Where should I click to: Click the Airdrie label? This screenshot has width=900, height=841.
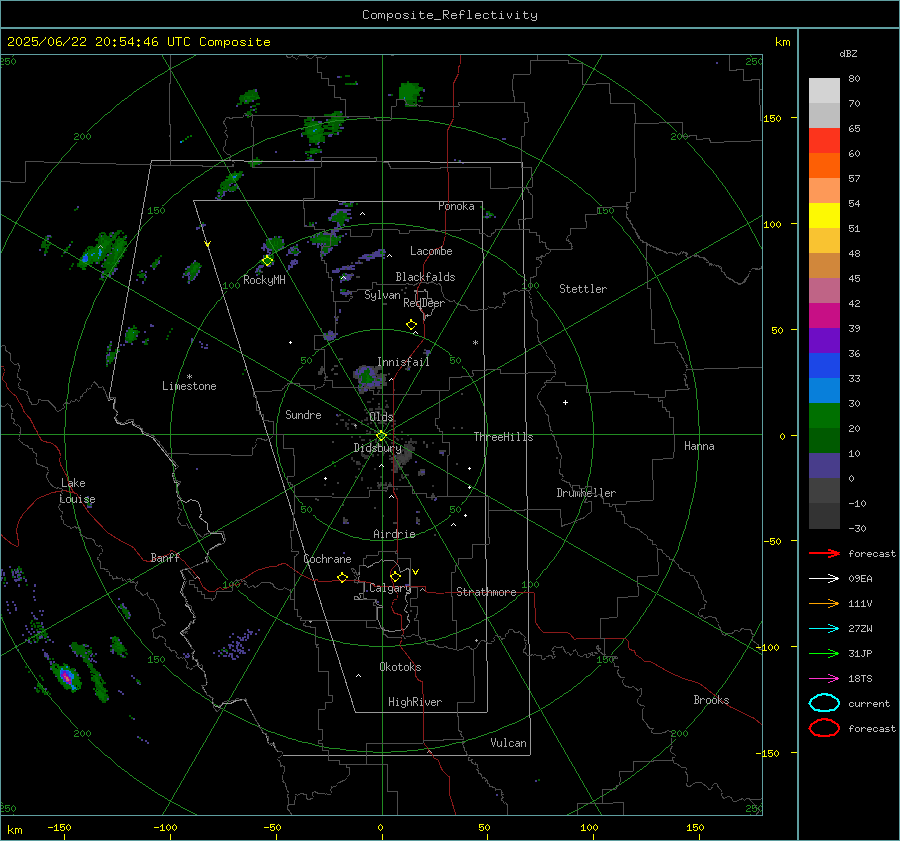point(394,534)
